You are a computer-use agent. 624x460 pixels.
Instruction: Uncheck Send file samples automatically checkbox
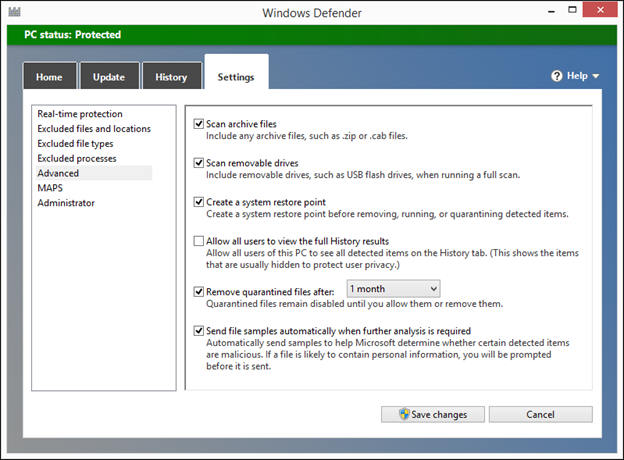pos(199,331)
